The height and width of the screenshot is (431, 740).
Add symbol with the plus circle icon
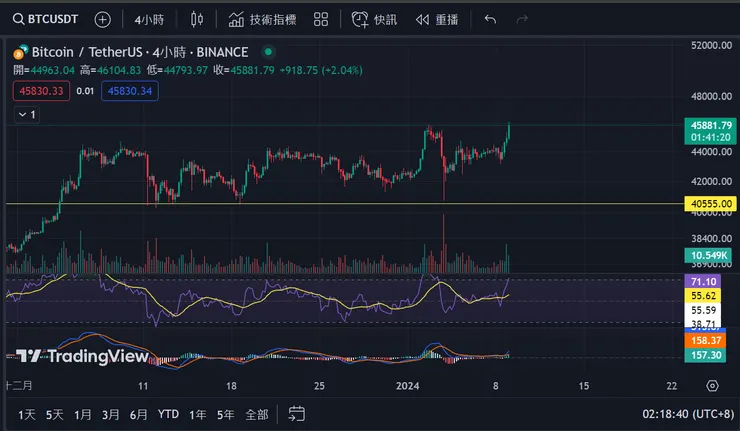102,19
